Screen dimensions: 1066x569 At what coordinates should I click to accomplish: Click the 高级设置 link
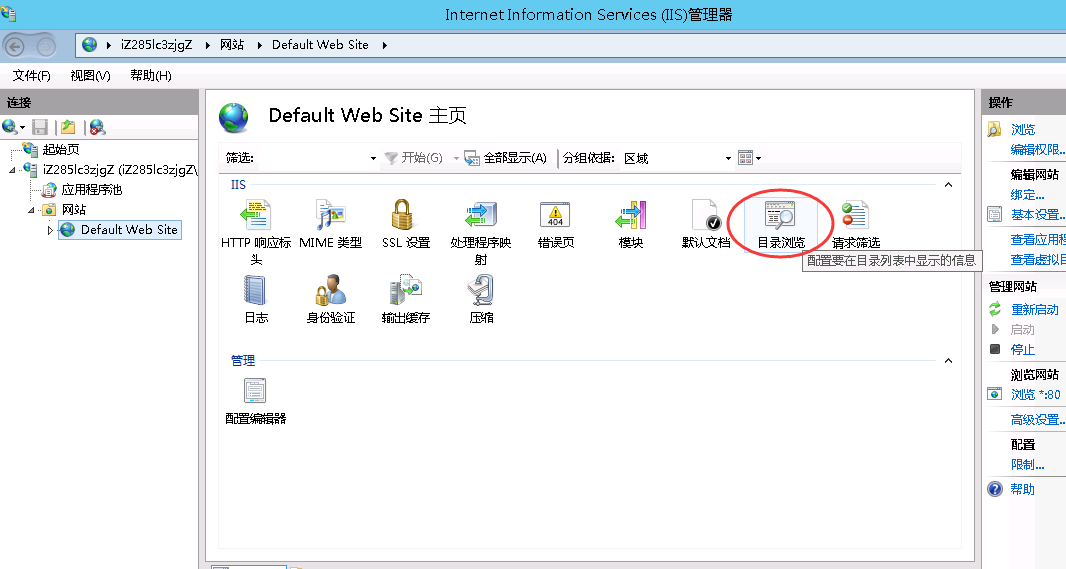pos(1035,420)
